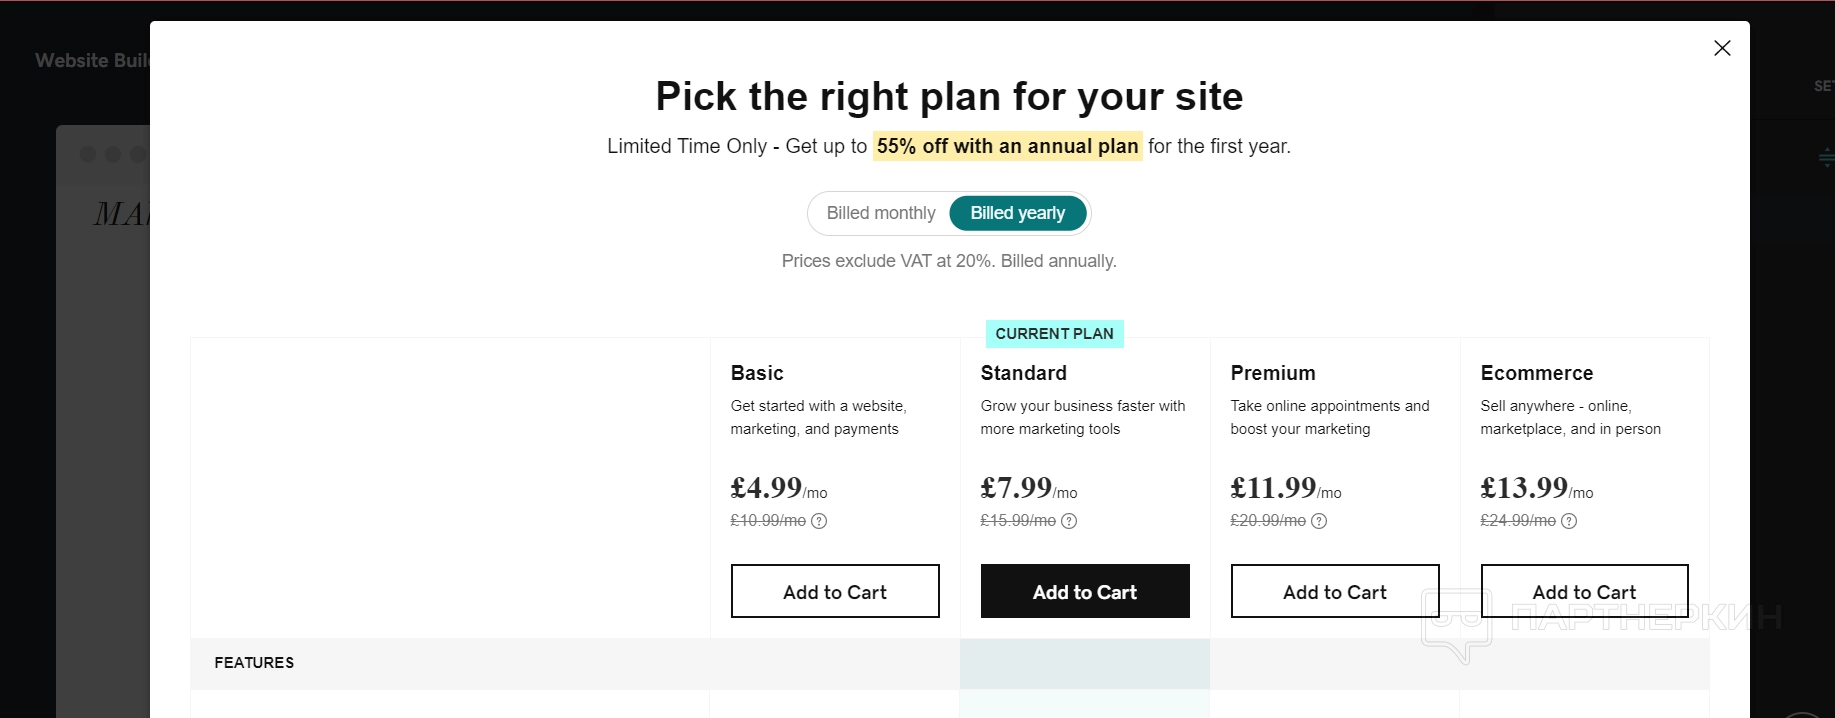The image size is (1835, 718).
Task: Click the Standard plan heading
Action: [x=1023, y=373]
